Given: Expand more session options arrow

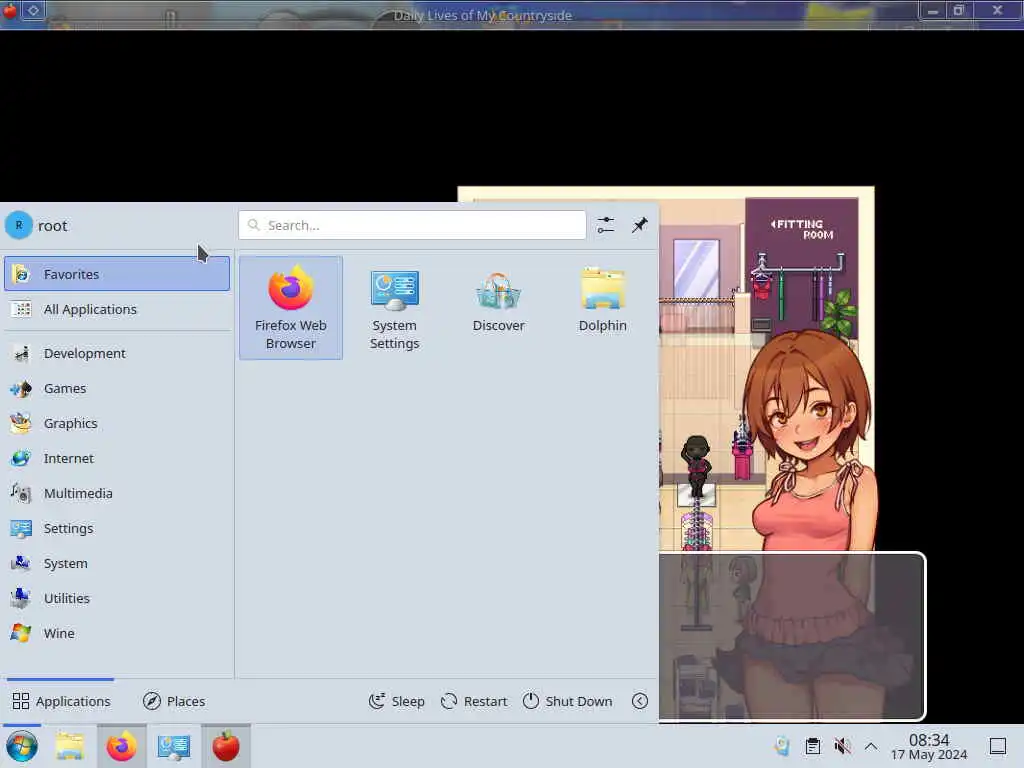Looking at the screenshot, I should (640, 701).
